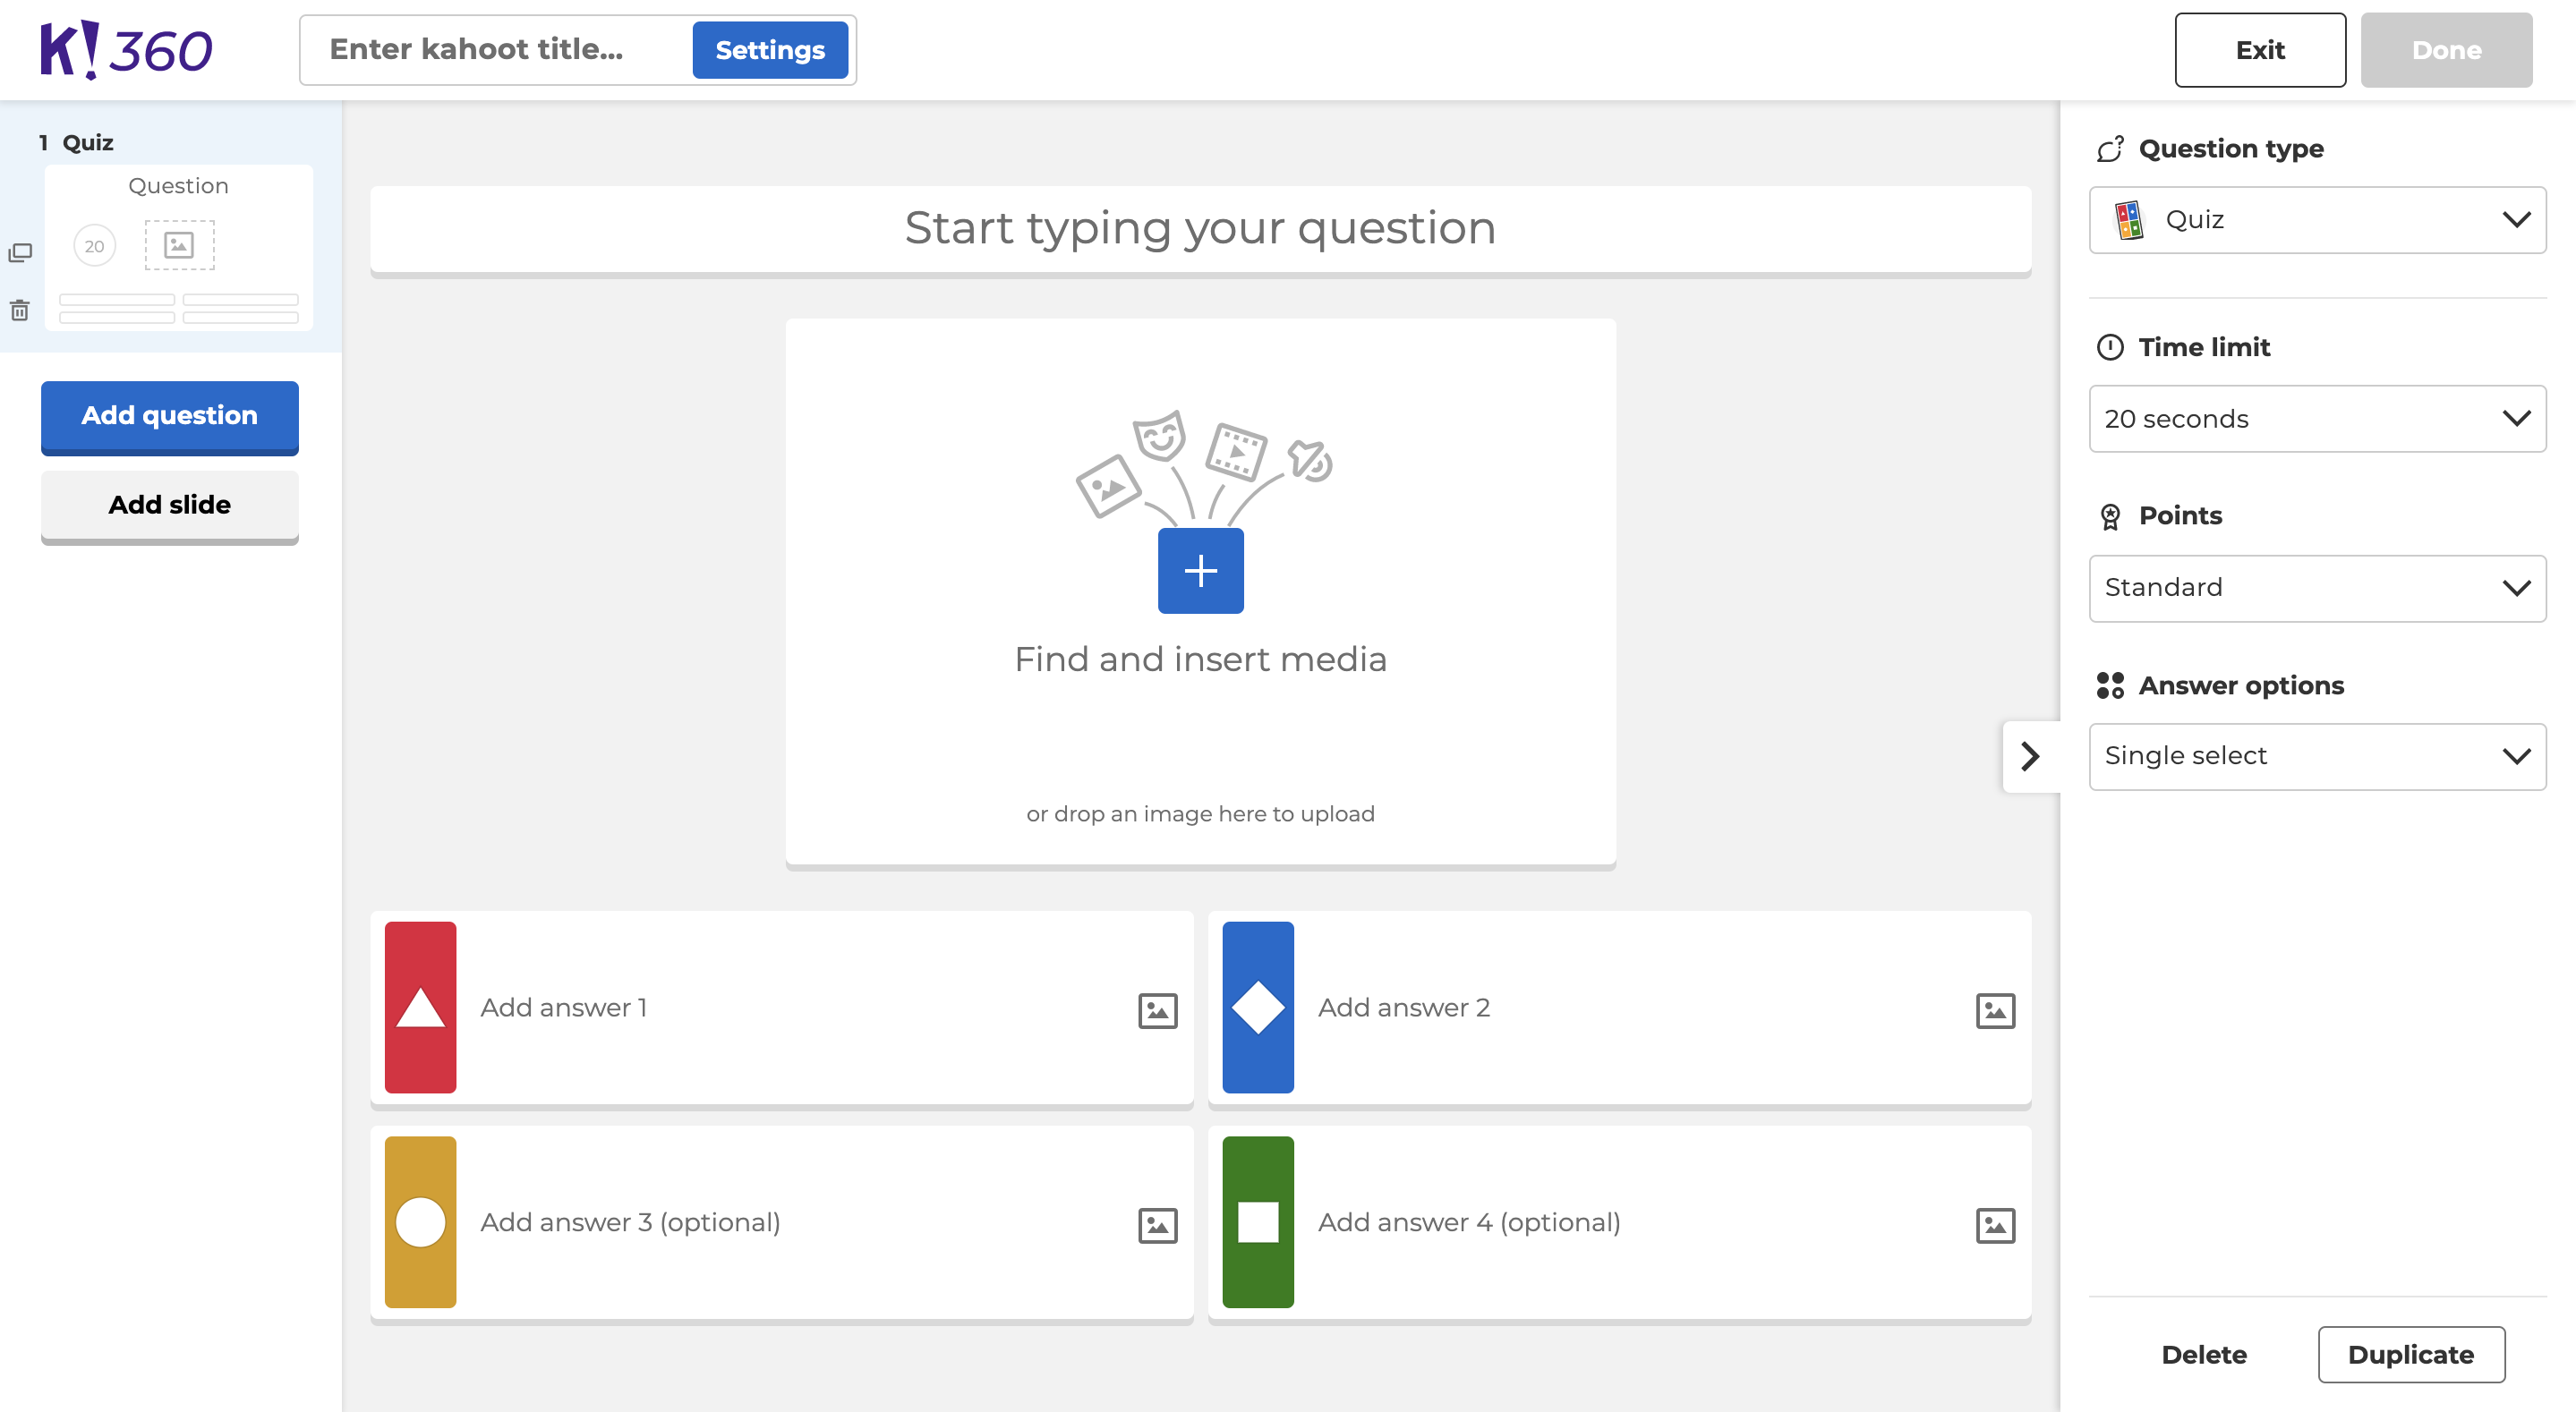Click the media insert plus icon
2576x1412 pixels.
1200,570
